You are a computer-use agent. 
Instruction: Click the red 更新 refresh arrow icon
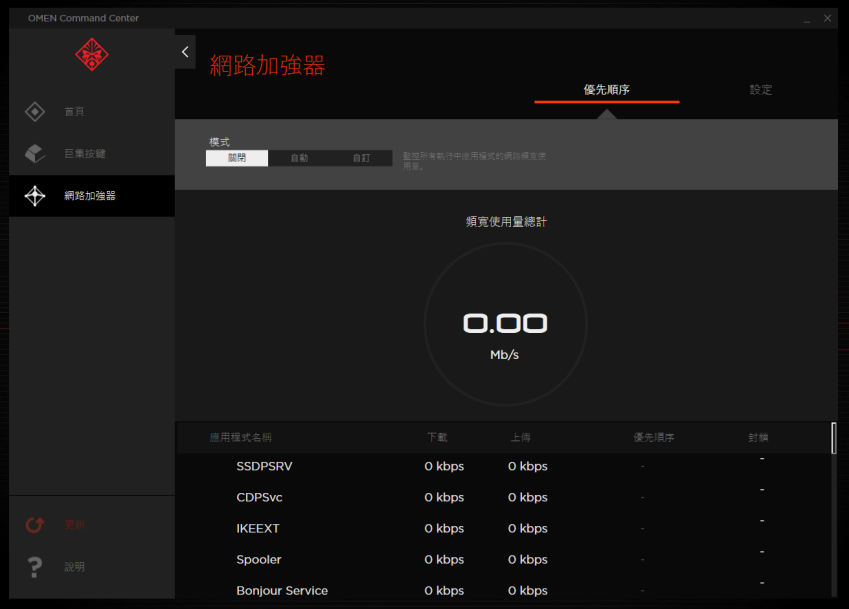click(x=35, y=525)
